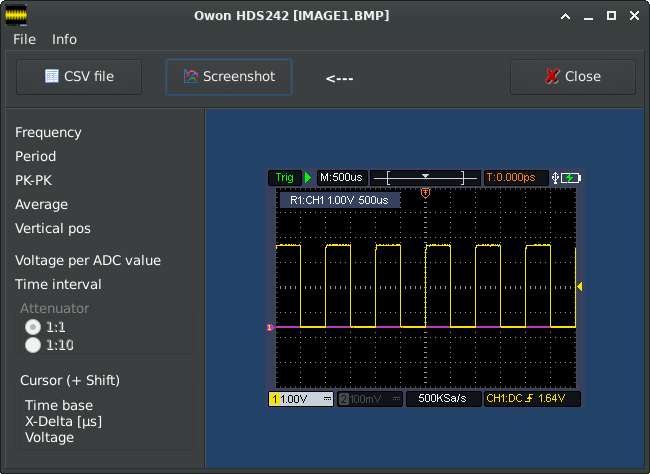Click the Owon app icon in title bar
This screenshot has height=474, width=650.
(16, 15)
